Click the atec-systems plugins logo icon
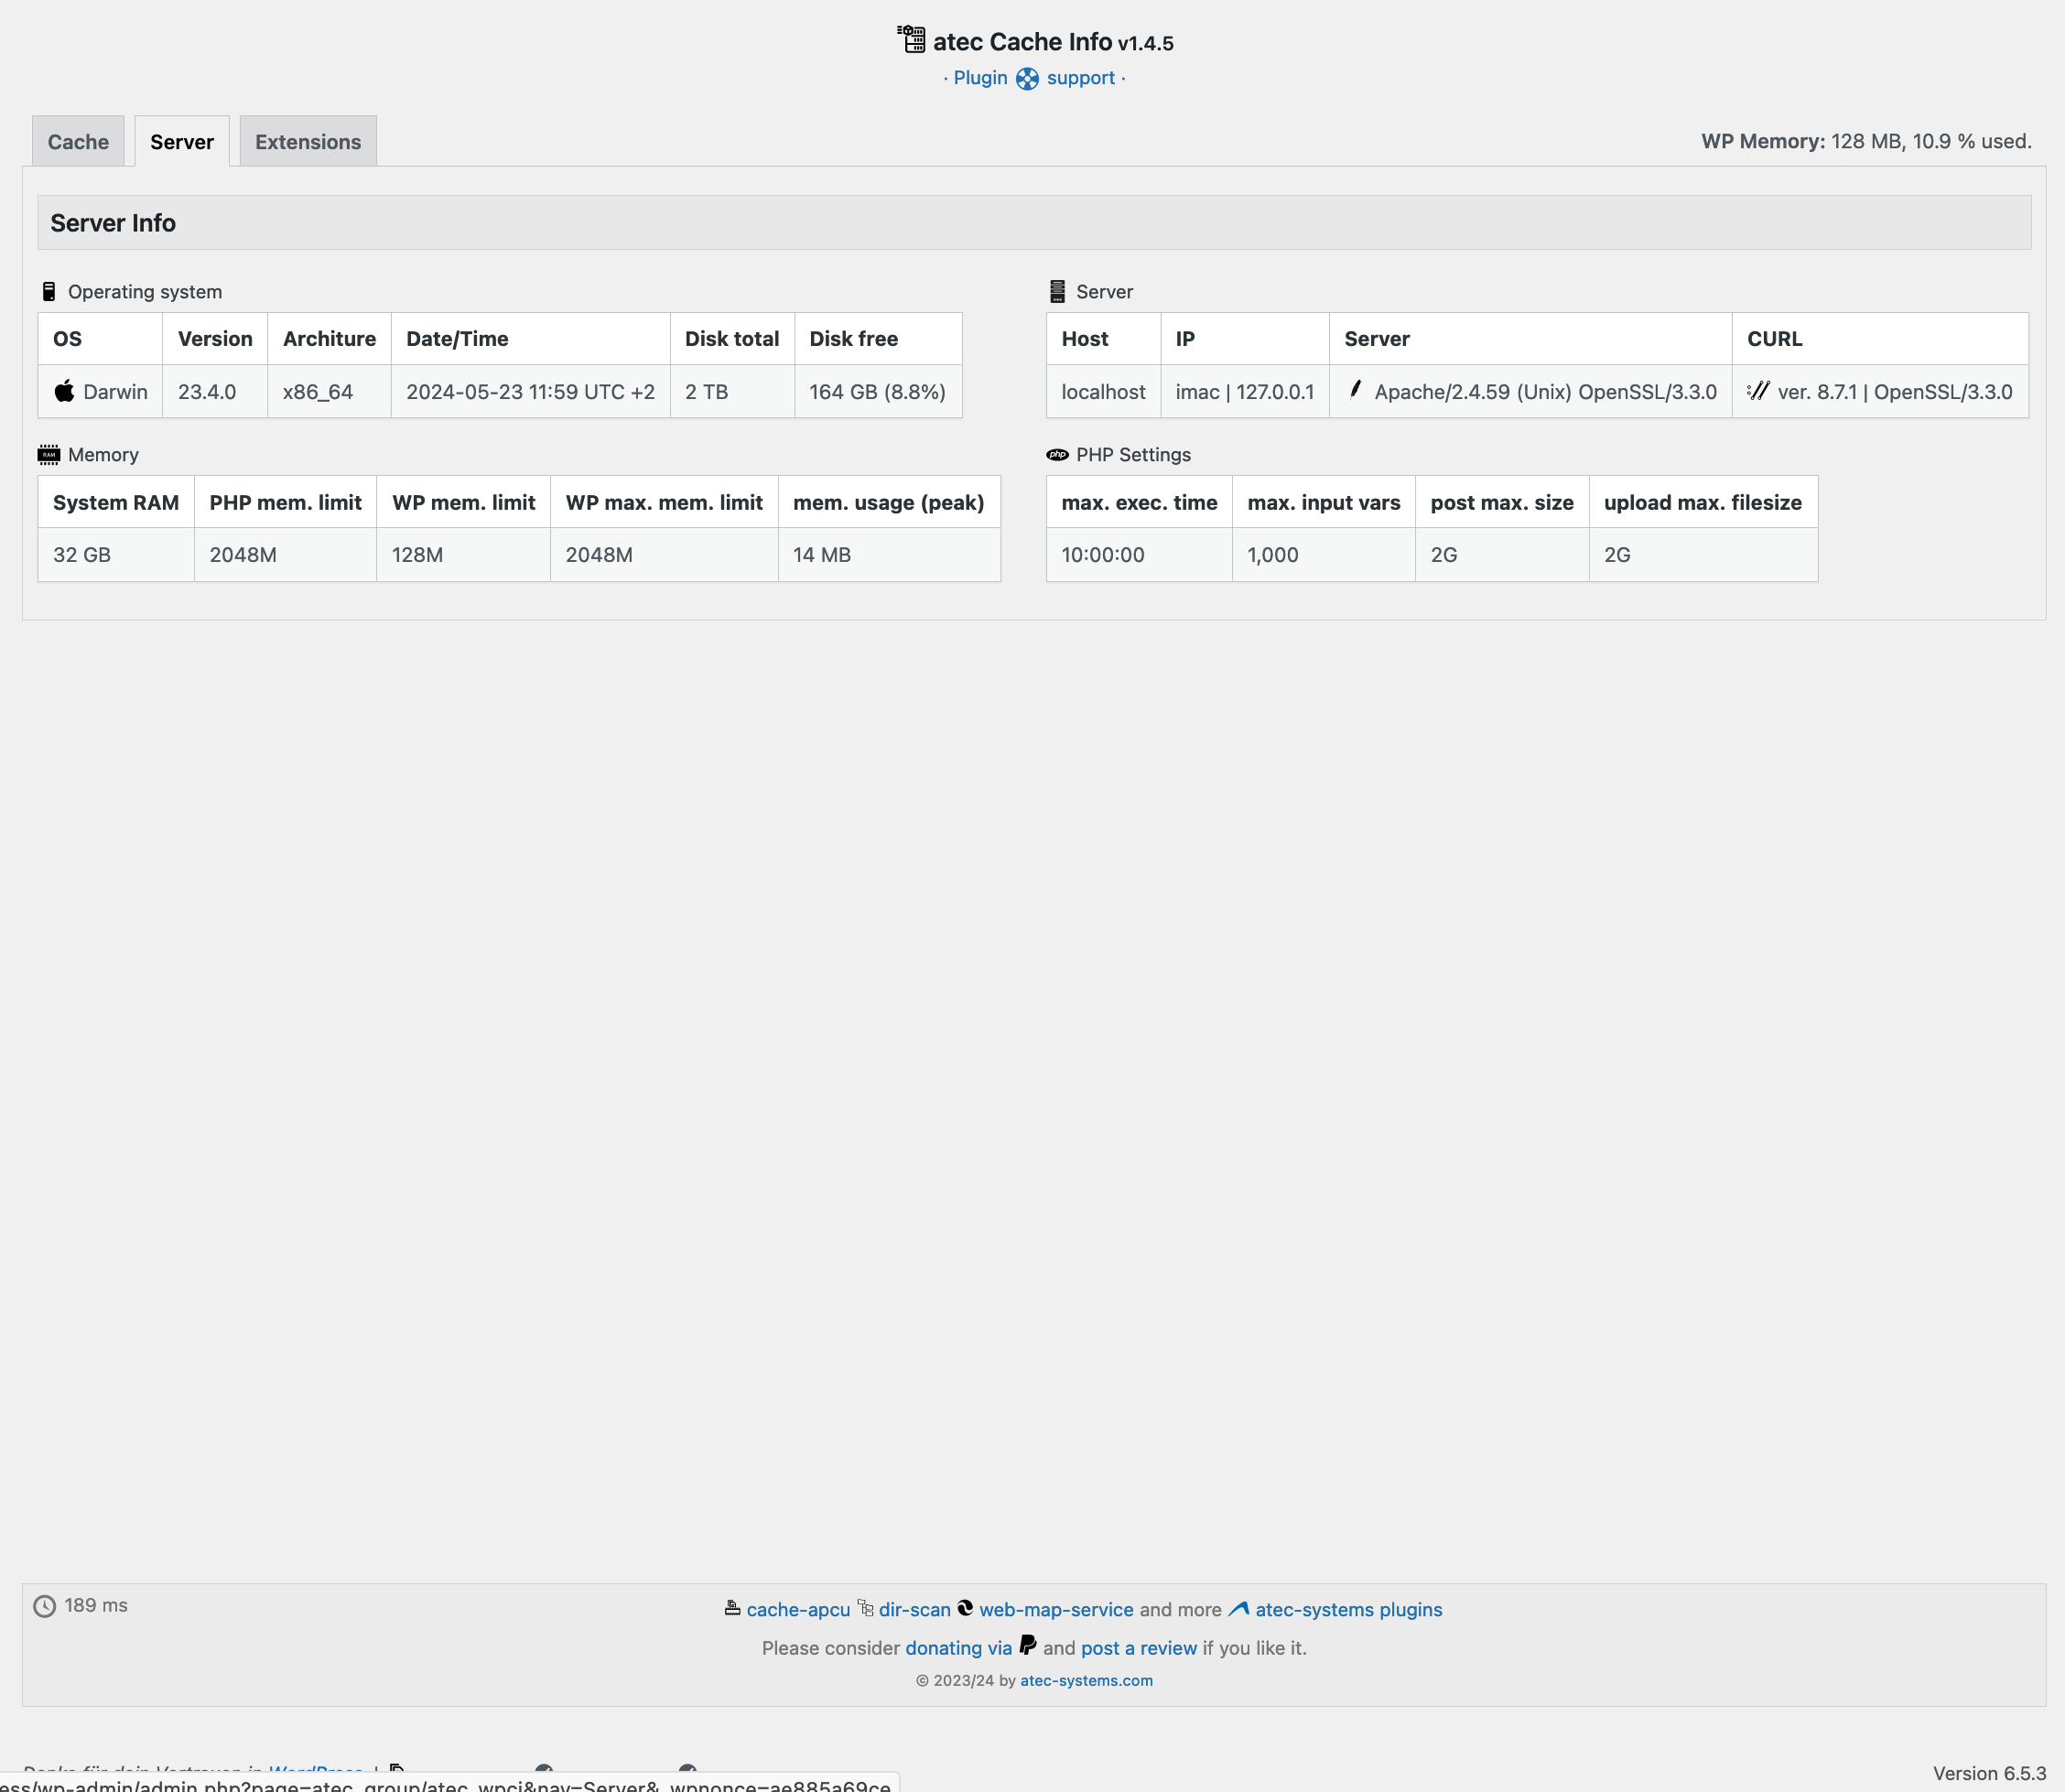The image size is (2065, 1792). tap(1239, 1609)
